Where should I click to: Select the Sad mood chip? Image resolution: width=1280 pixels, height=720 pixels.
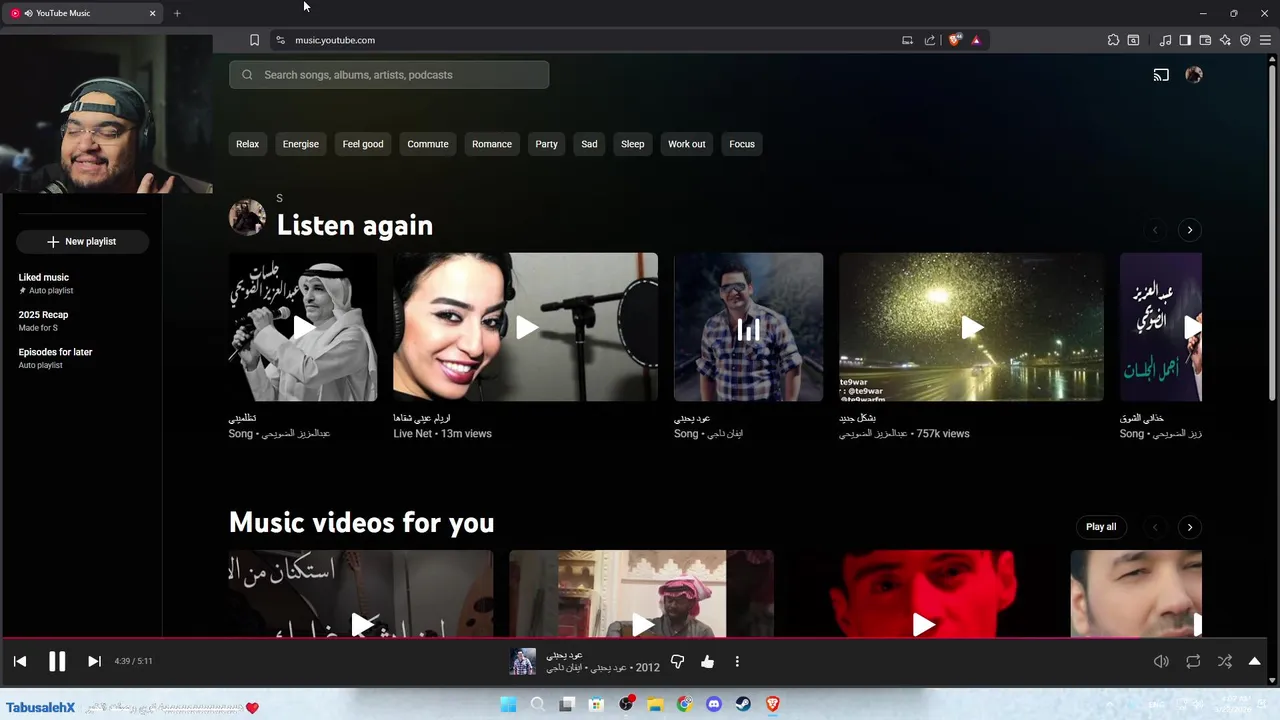pos(589,144)
